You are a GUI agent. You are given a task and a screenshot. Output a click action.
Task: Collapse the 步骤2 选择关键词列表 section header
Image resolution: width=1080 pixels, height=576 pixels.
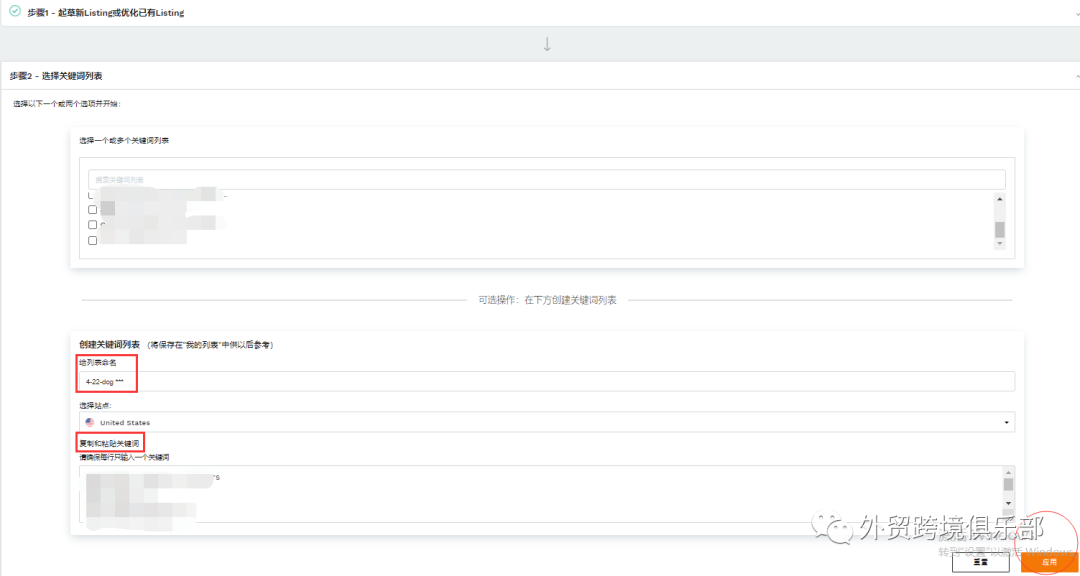[540, 76]
